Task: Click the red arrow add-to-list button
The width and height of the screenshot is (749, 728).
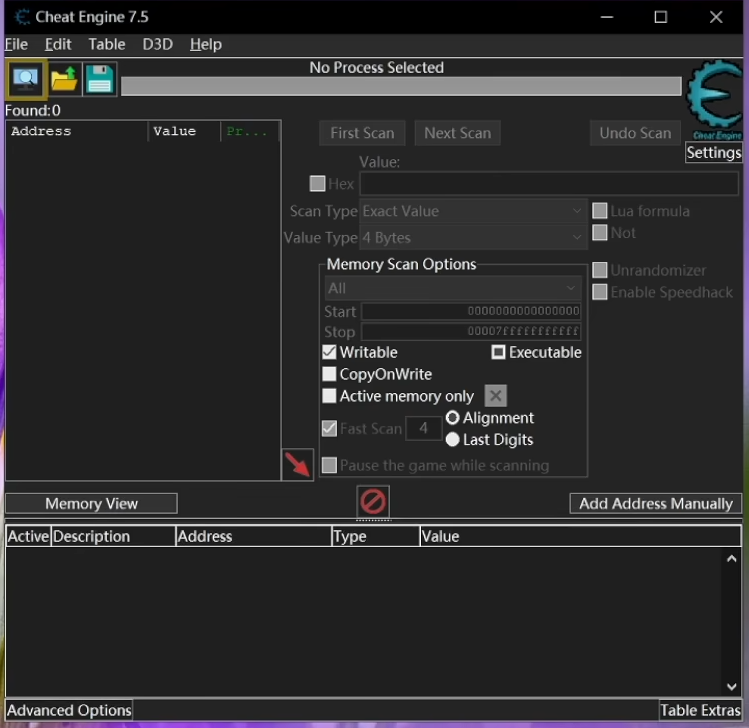Action: tap(298, 464)
